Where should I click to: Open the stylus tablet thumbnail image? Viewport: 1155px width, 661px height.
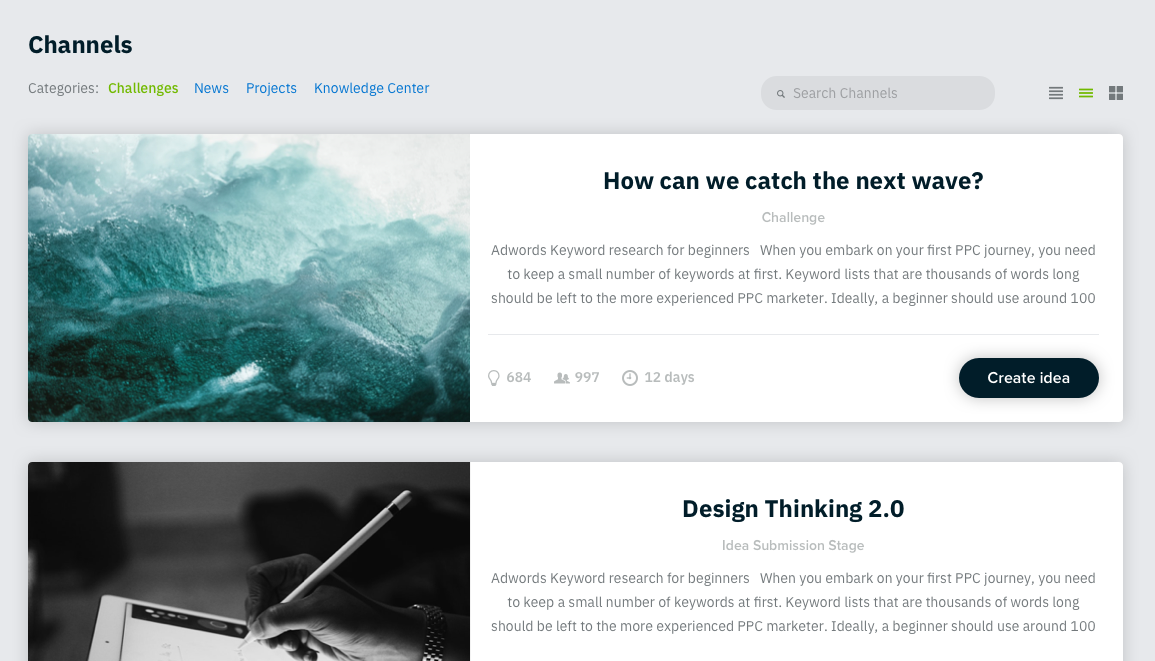point(249,562)
